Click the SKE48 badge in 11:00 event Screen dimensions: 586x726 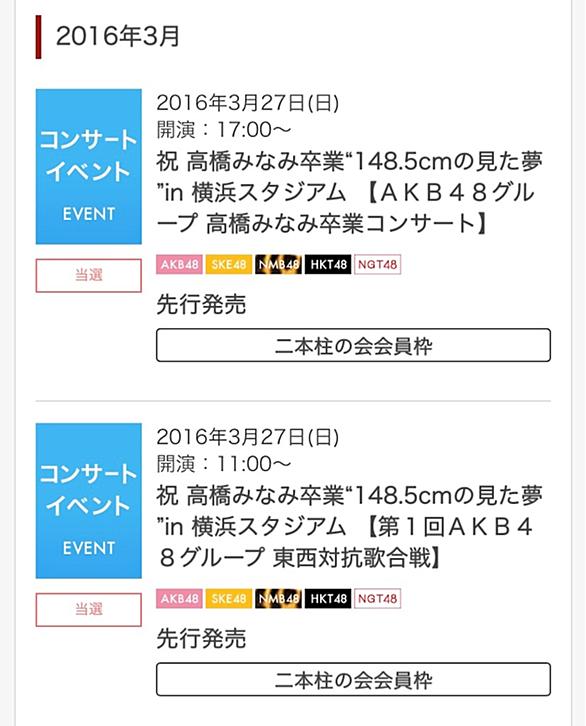coord(229,598)
